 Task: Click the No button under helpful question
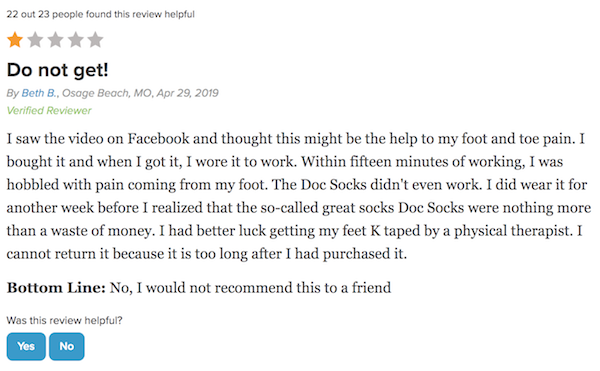67,347
